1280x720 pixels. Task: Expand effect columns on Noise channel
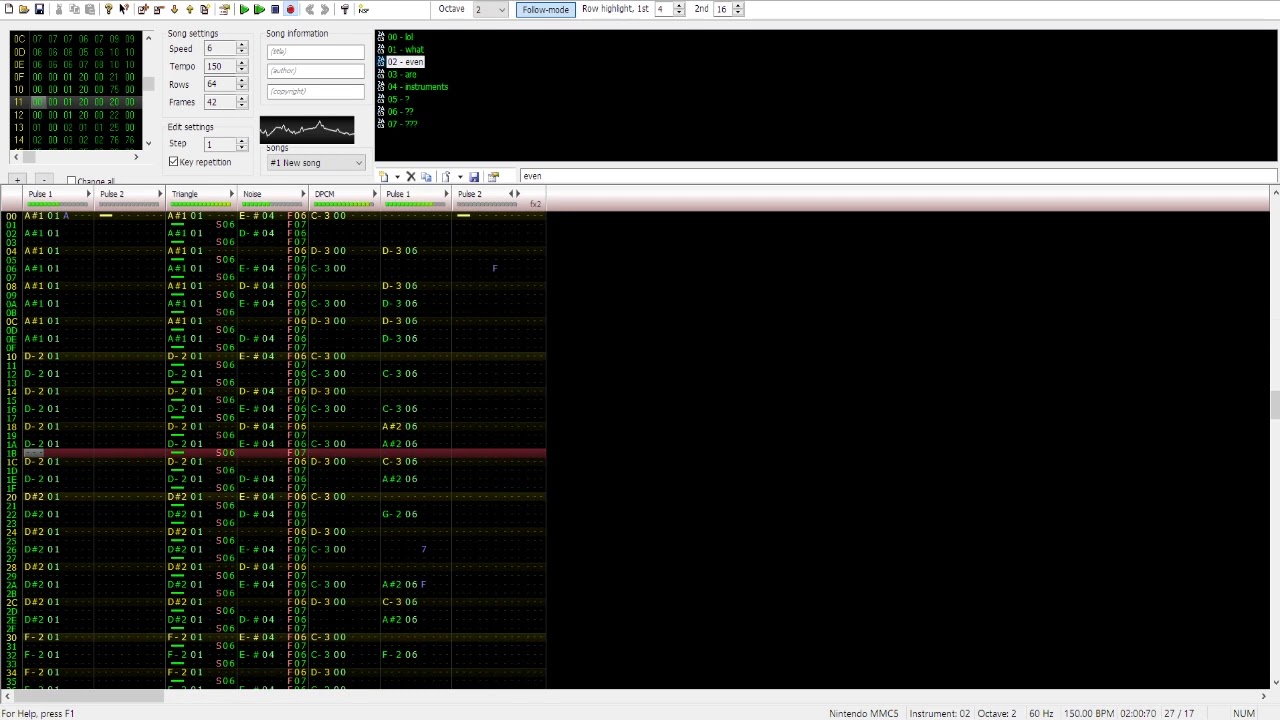pos(303,194)
